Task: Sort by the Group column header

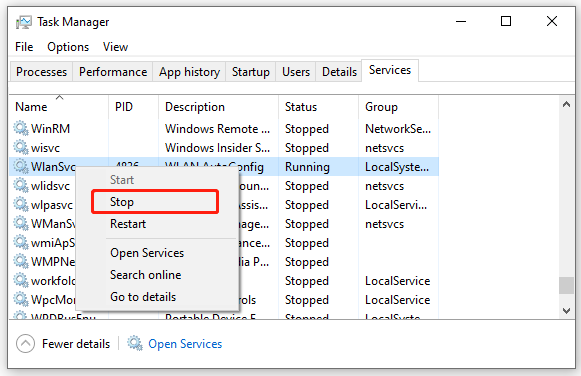Action: [x=398, y=107]
